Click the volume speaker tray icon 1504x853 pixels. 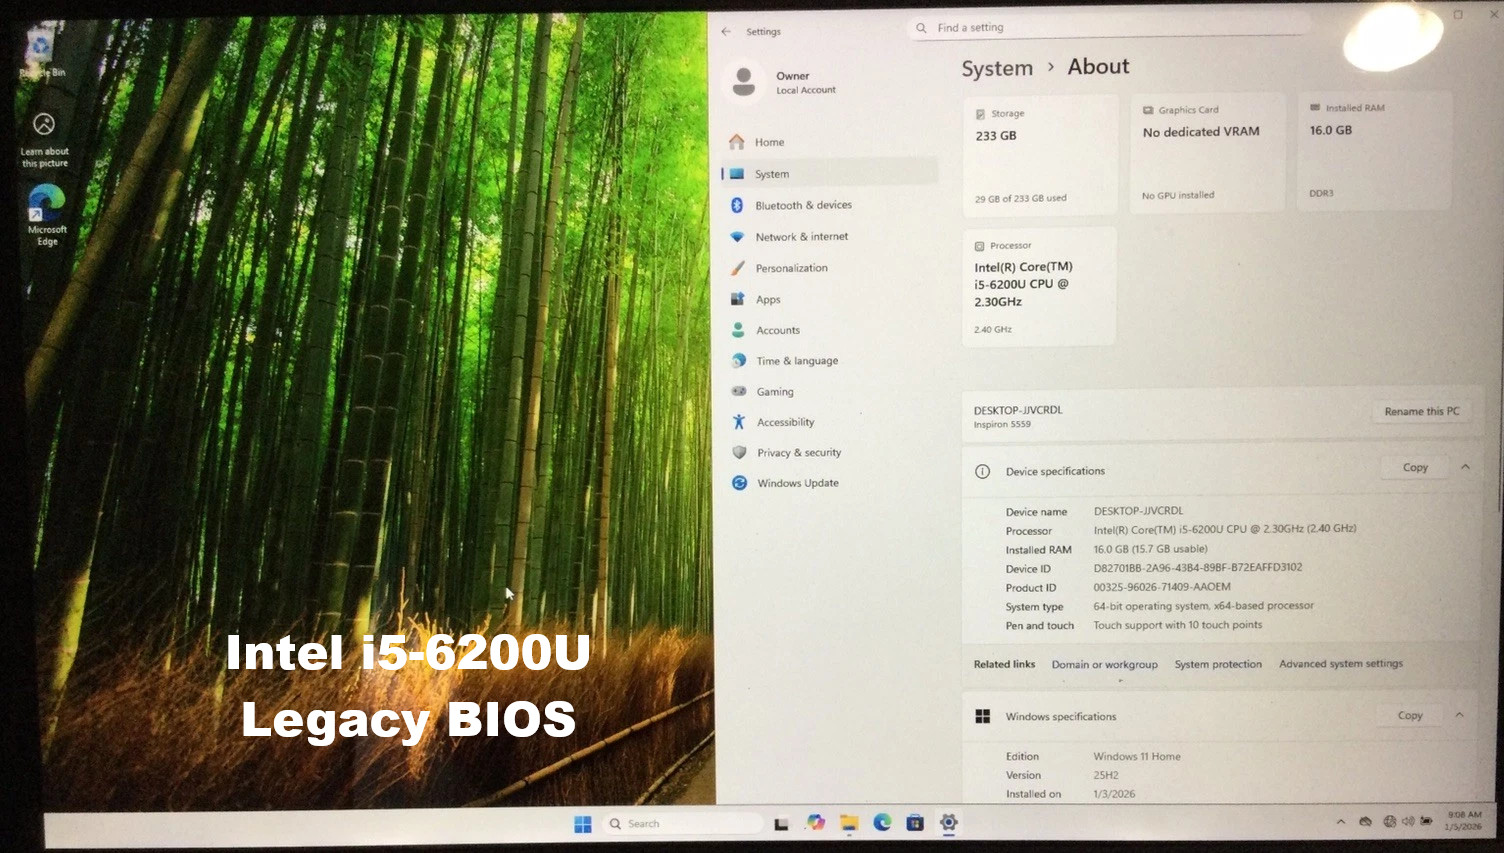pos(1408,821)
